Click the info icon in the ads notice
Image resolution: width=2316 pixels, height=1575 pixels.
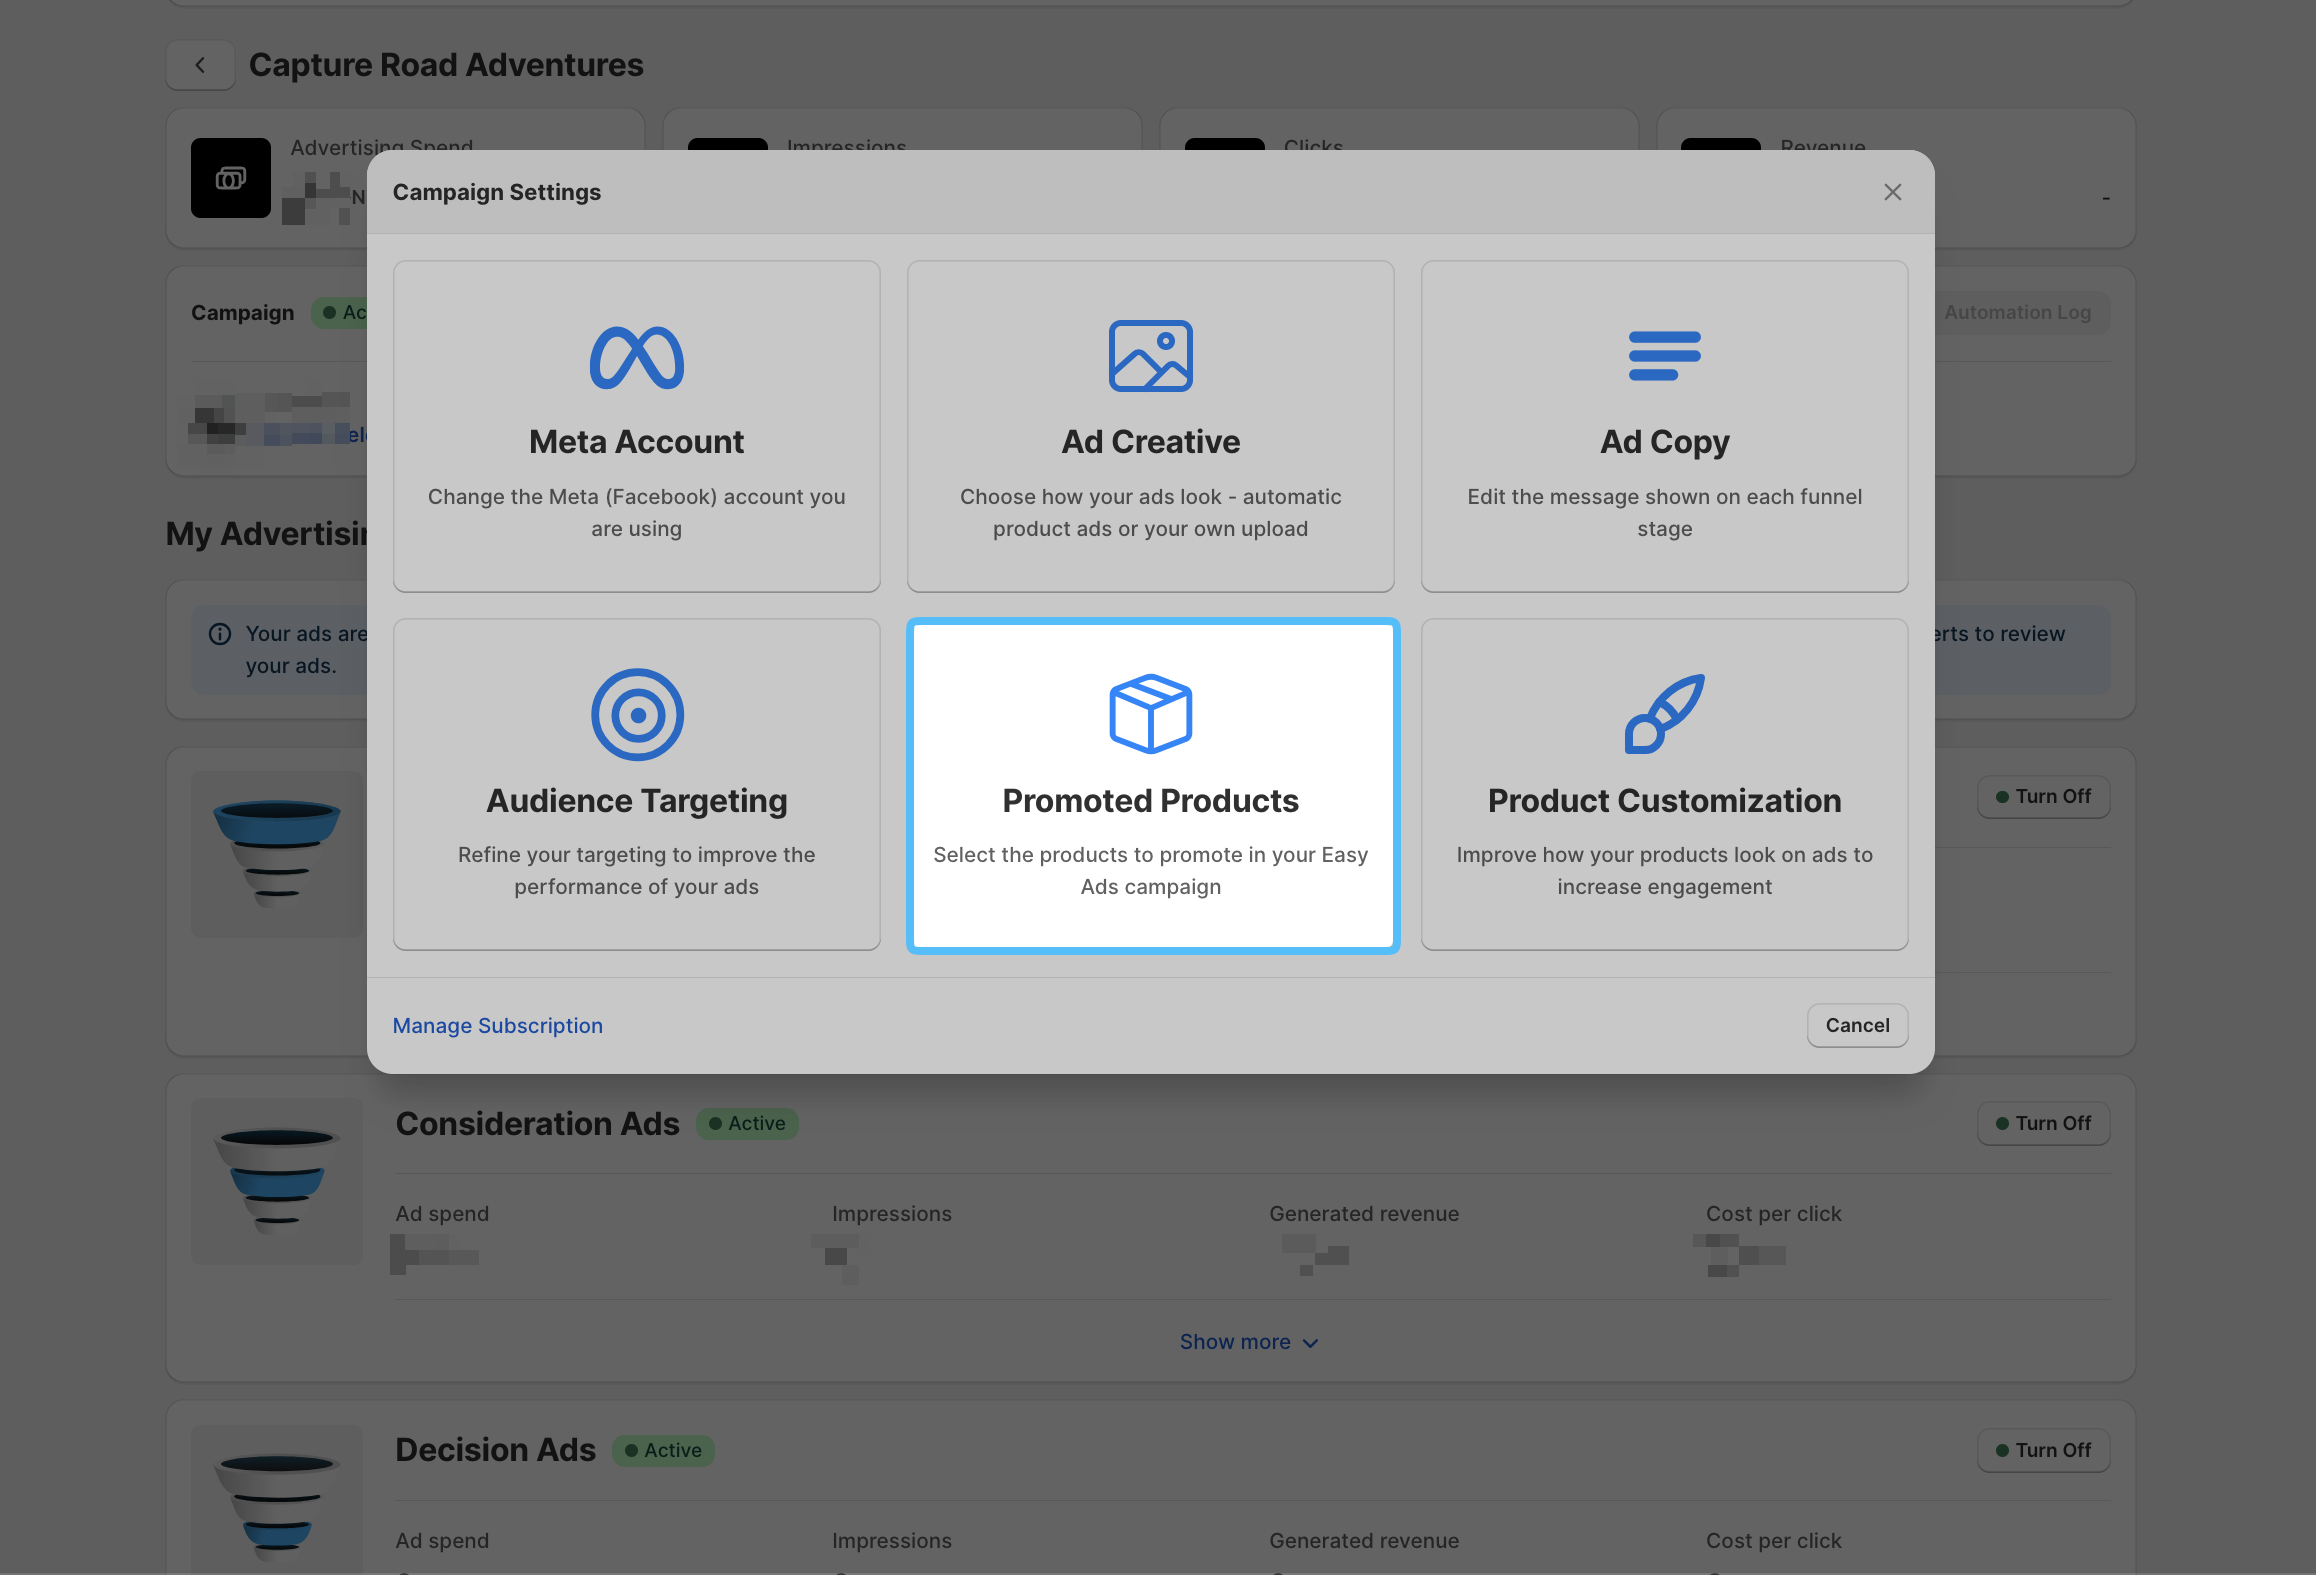(x=220, y=634)
